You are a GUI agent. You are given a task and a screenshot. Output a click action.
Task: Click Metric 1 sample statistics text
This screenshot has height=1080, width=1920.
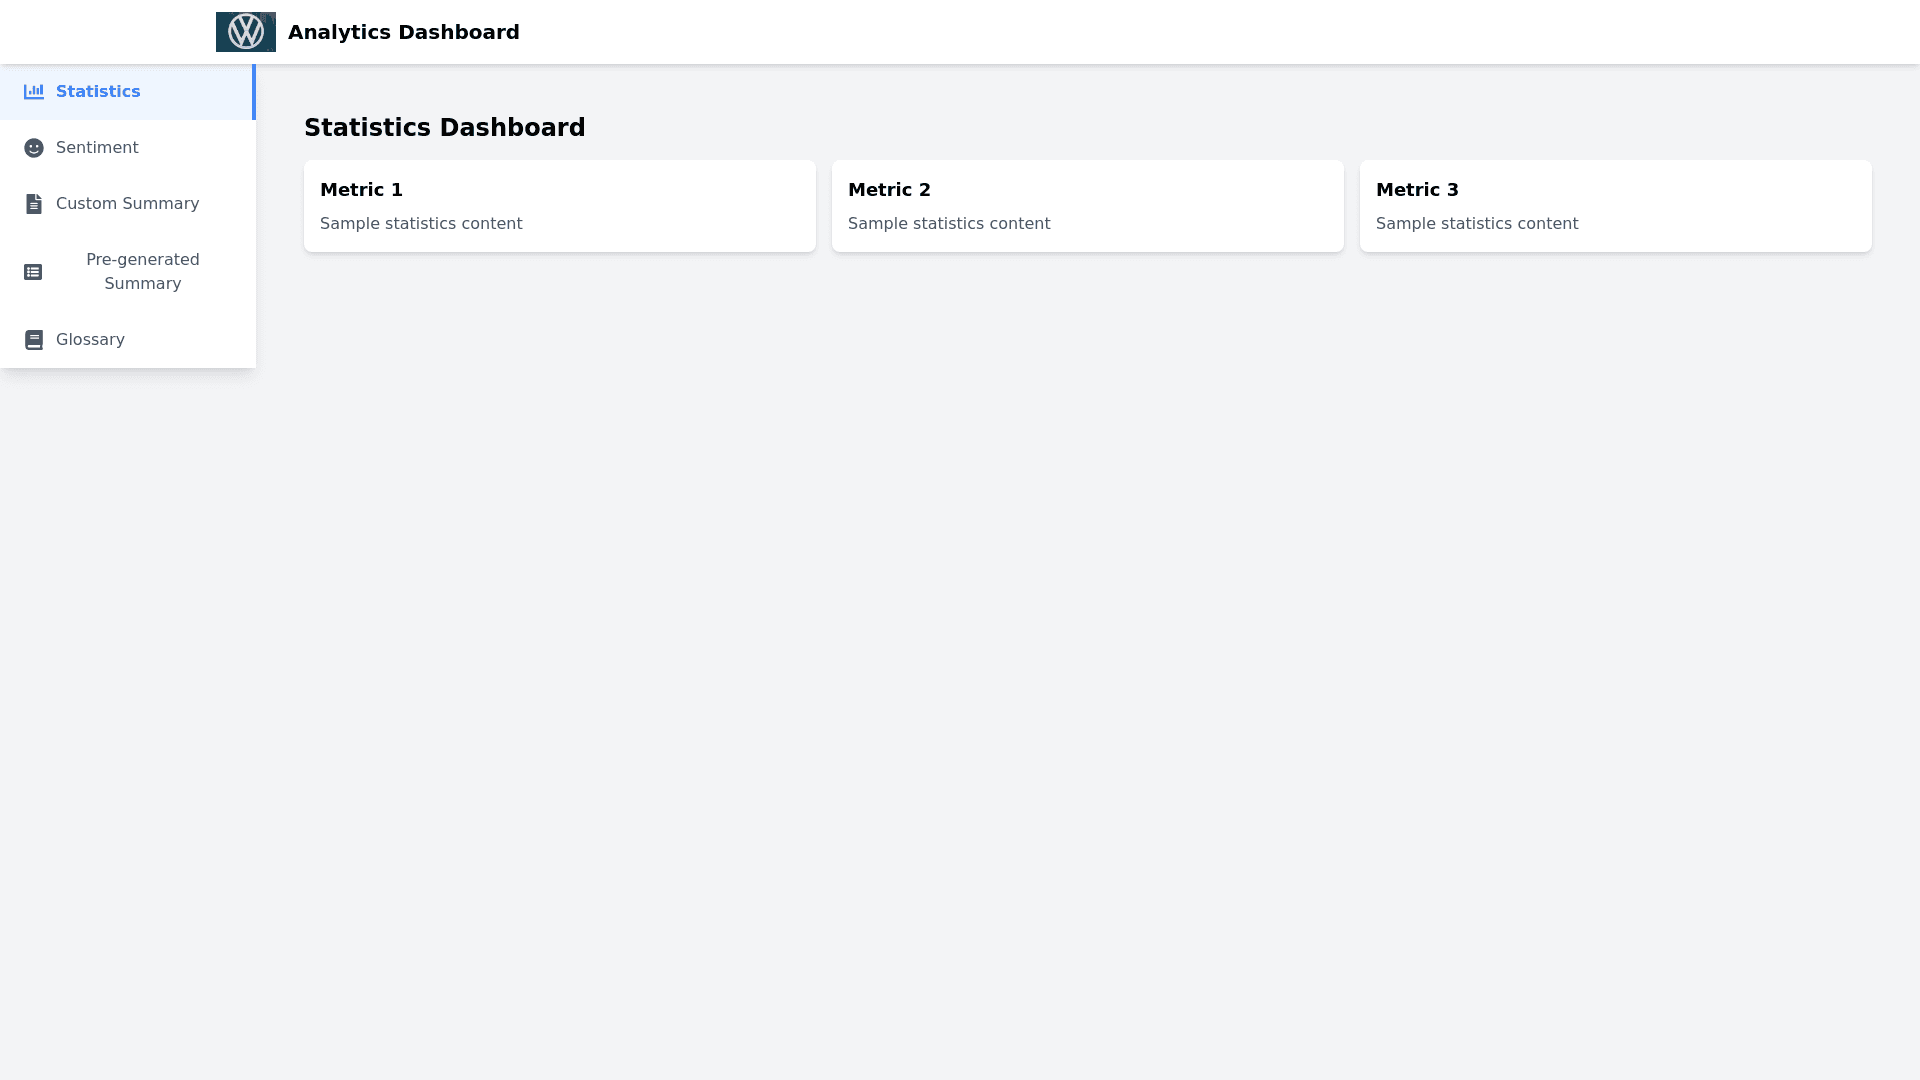[x=421, y=224]
